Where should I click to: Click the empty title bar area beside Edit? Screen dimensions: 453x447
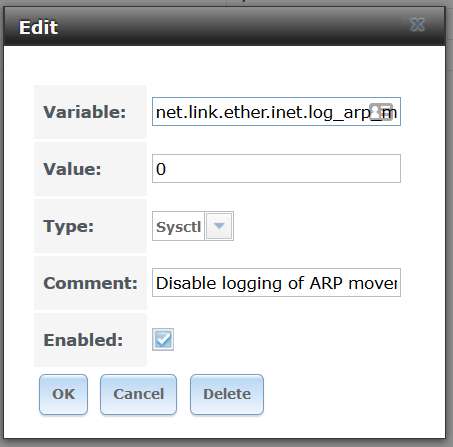233,27
